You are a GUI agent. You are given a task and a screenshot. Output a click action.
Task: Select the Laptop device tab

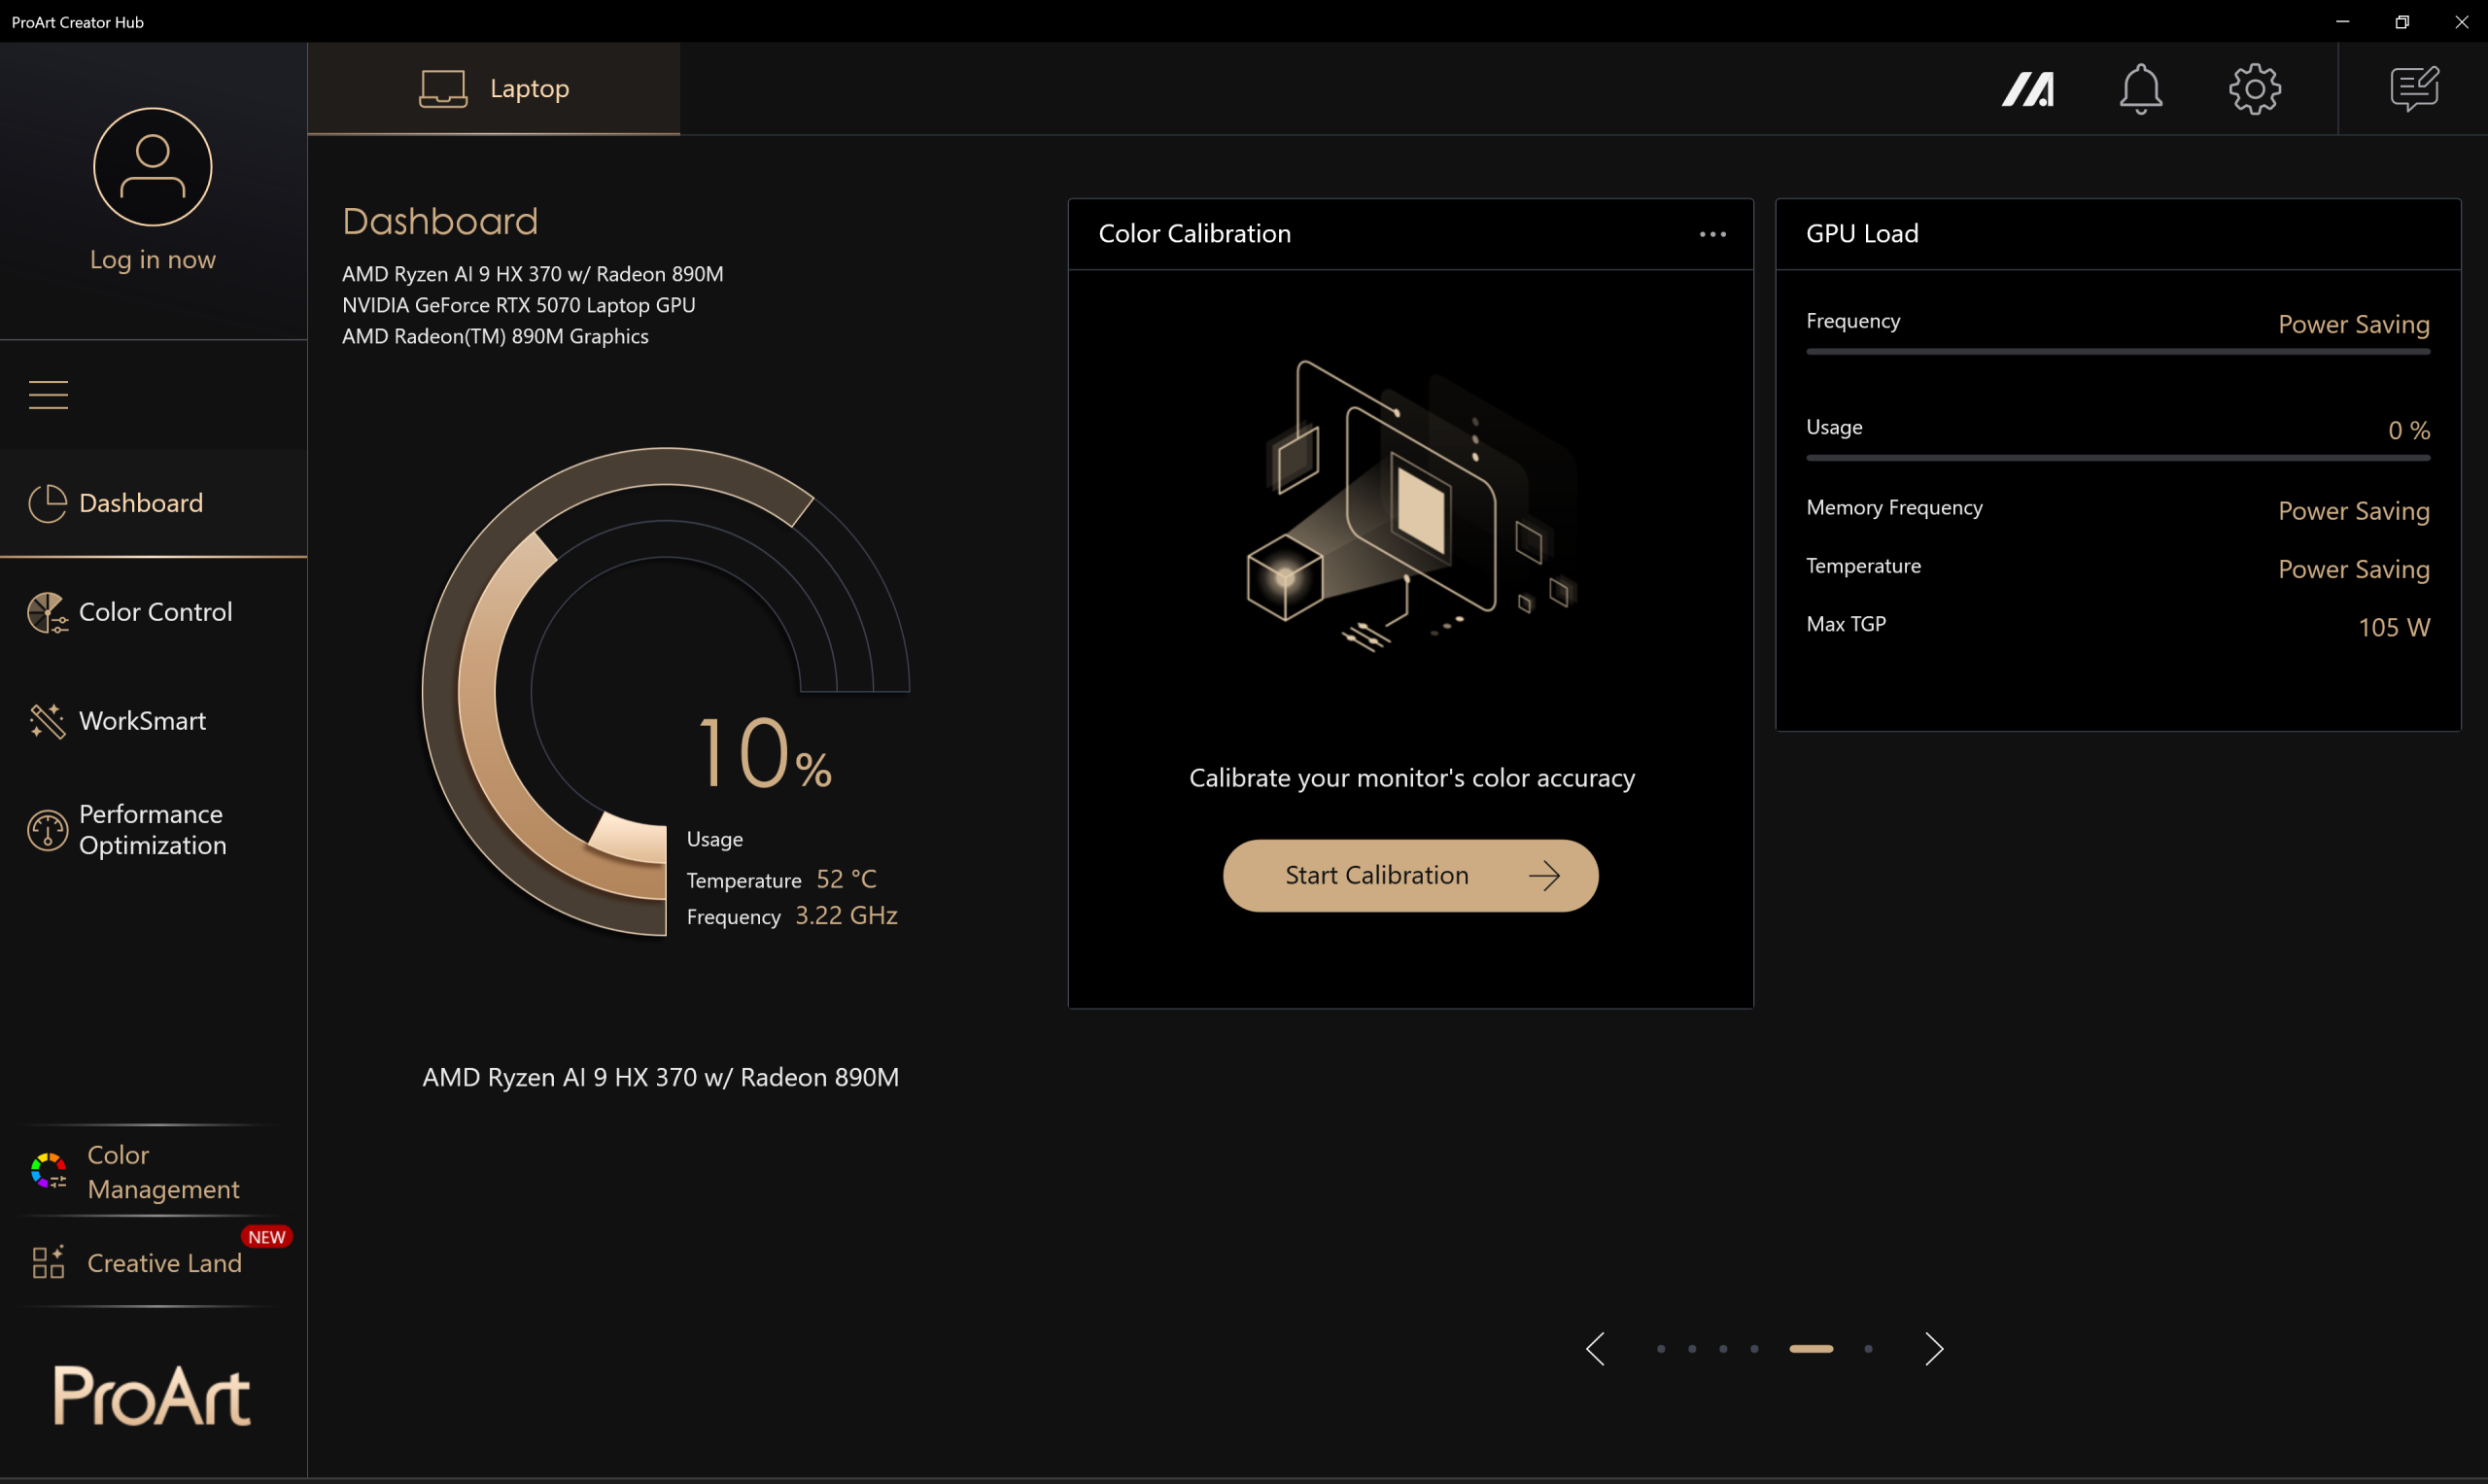(494, 88)
